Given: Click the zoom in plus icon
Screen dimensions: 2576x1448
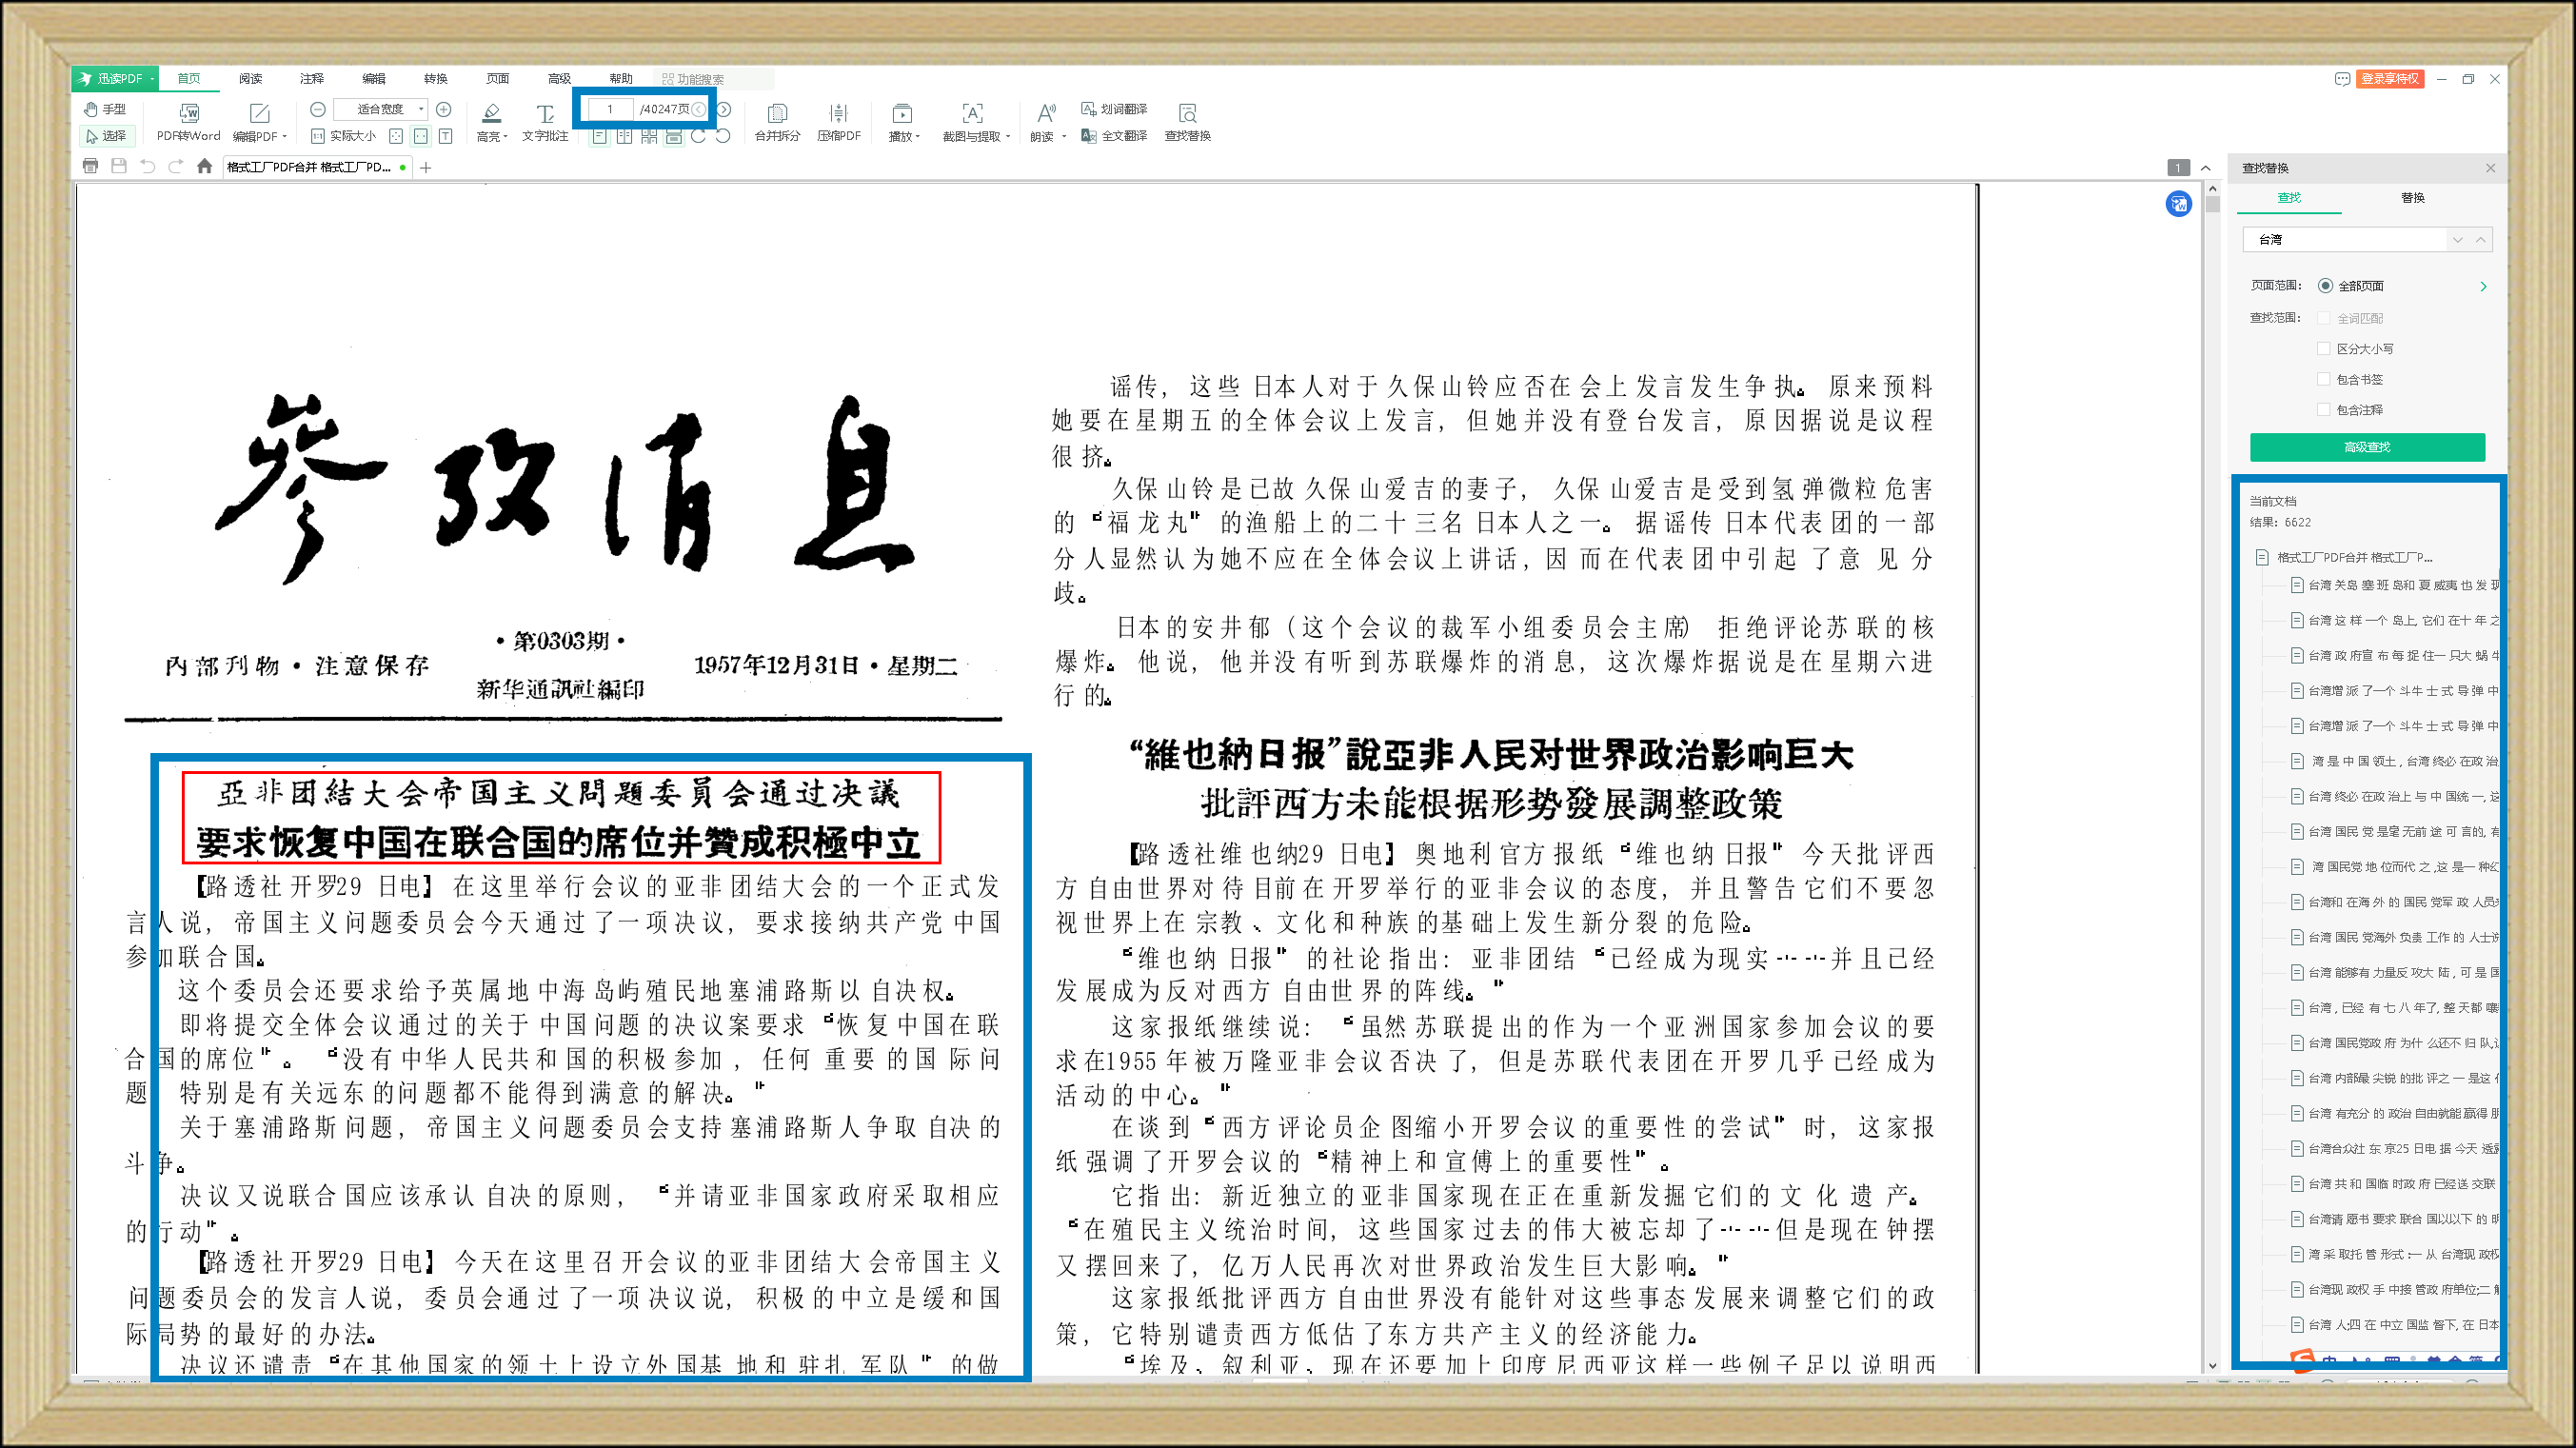Looking at the screenshot, I should coord(444,109).
